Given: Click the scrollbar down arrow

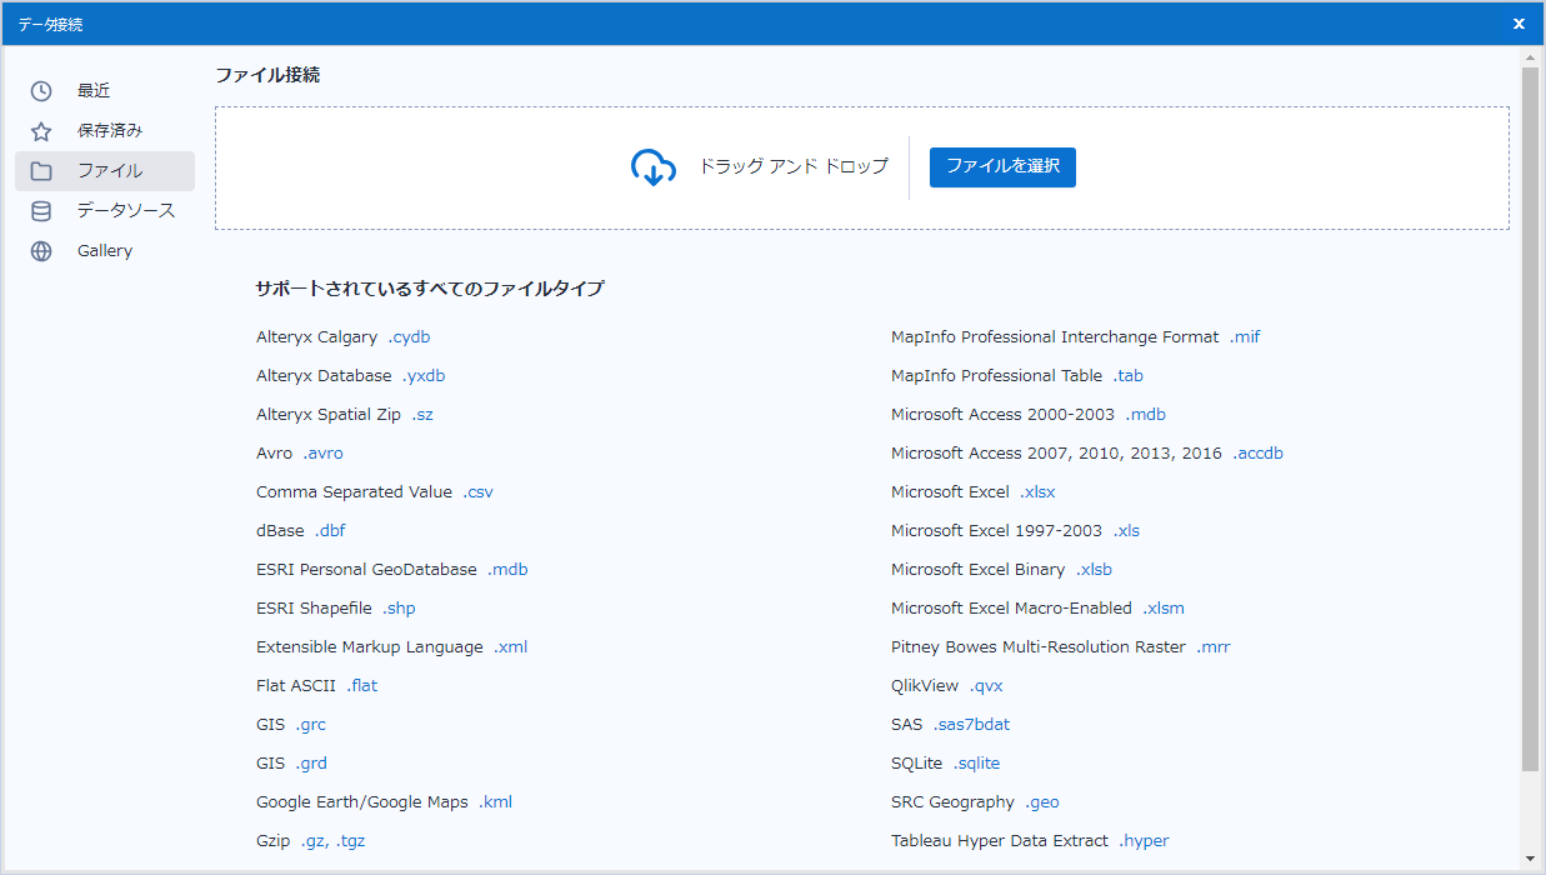Looking at the screenshot, I should point(1530,859).
